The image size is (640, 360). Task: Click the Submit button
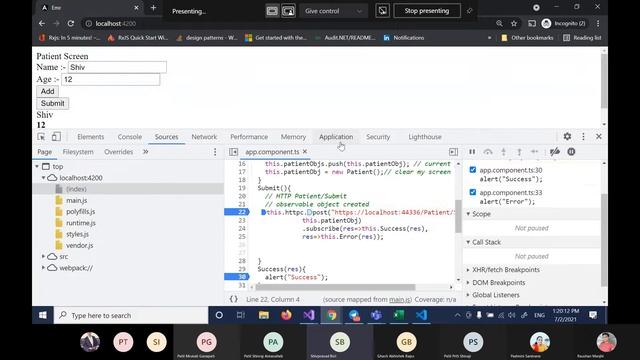click(x=53, y=103)
